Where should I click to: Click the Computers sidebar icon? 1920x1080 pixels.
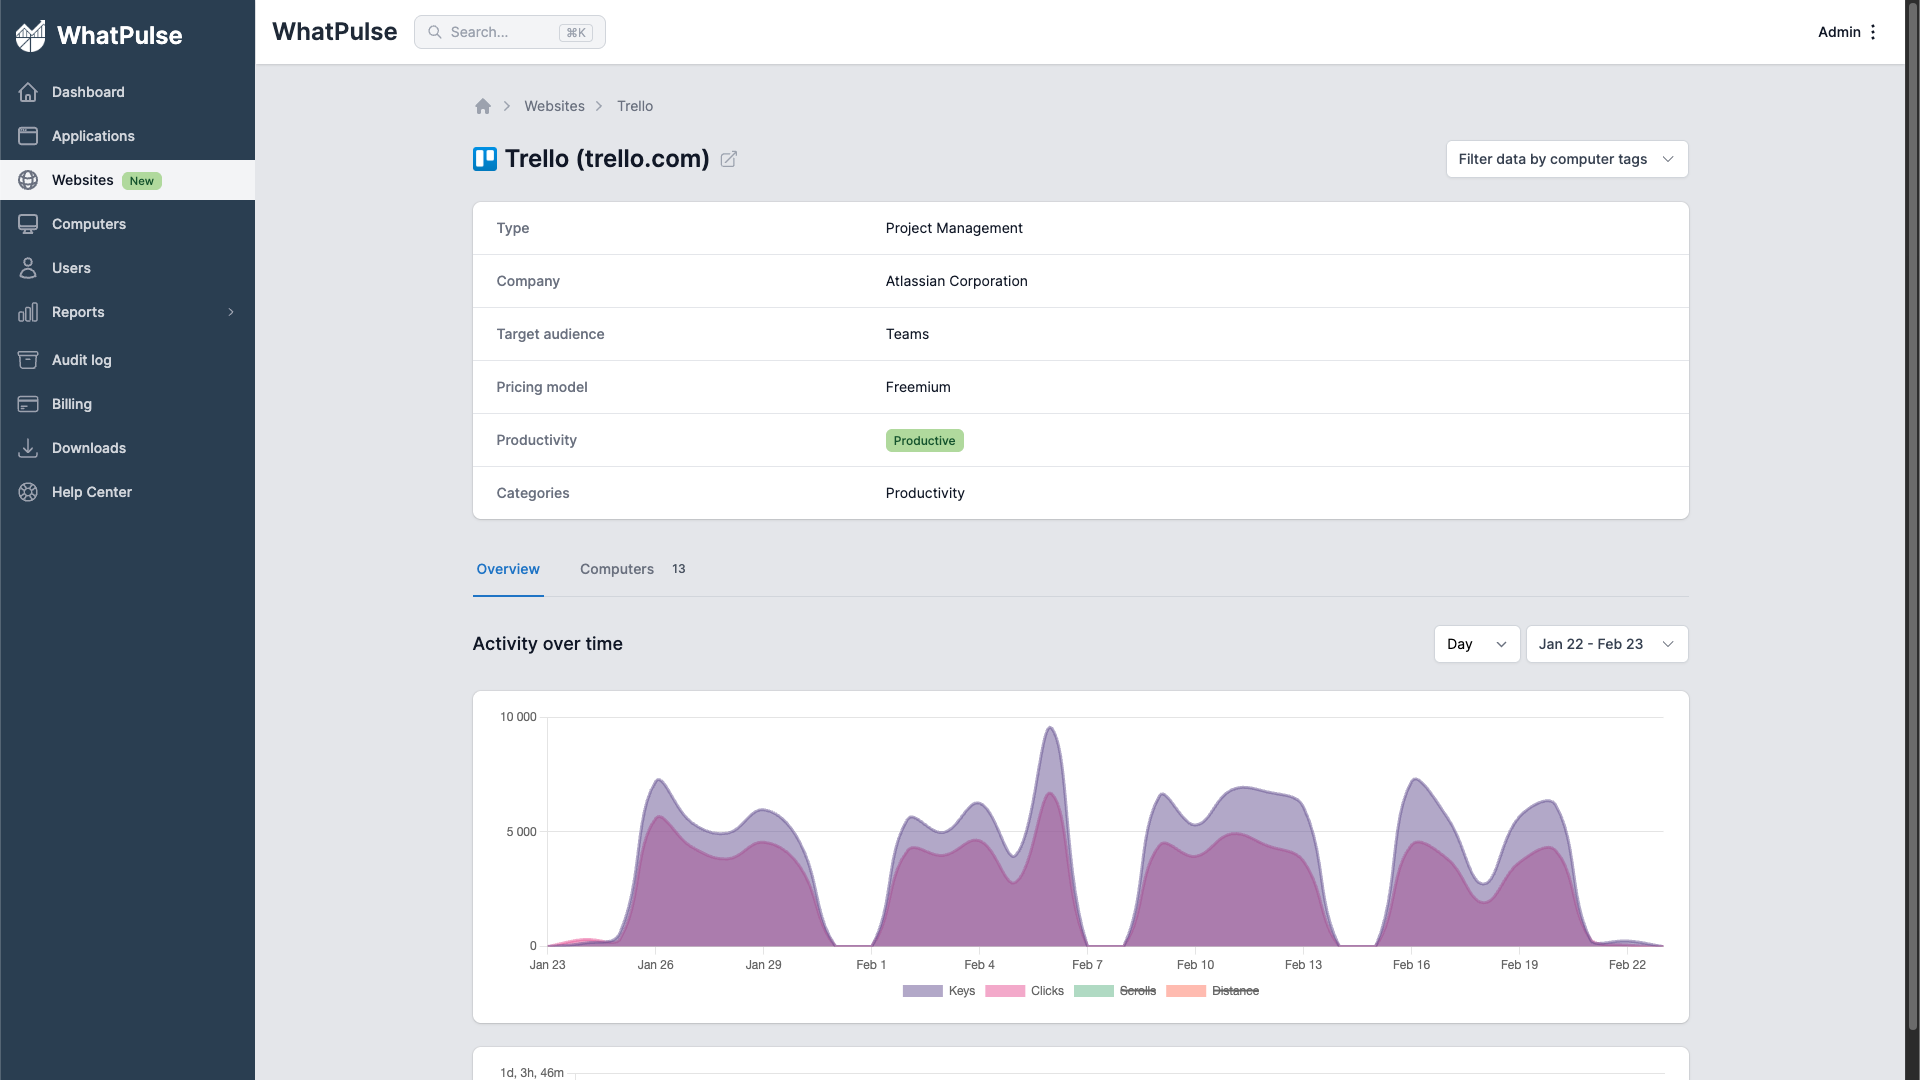pos(27,224)
